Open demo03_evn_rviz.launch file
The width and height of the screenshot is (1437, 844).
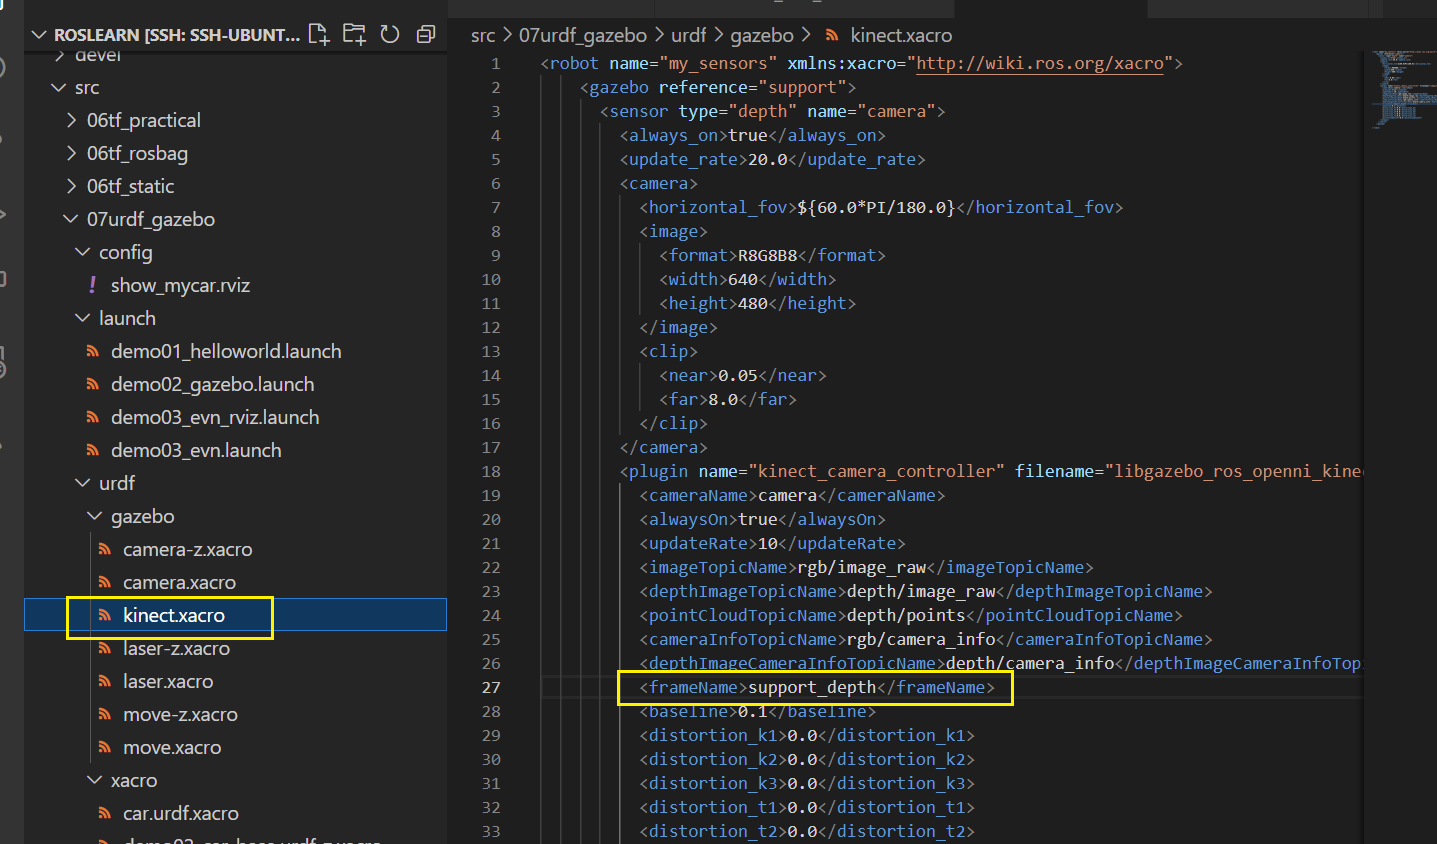(215, 417)
